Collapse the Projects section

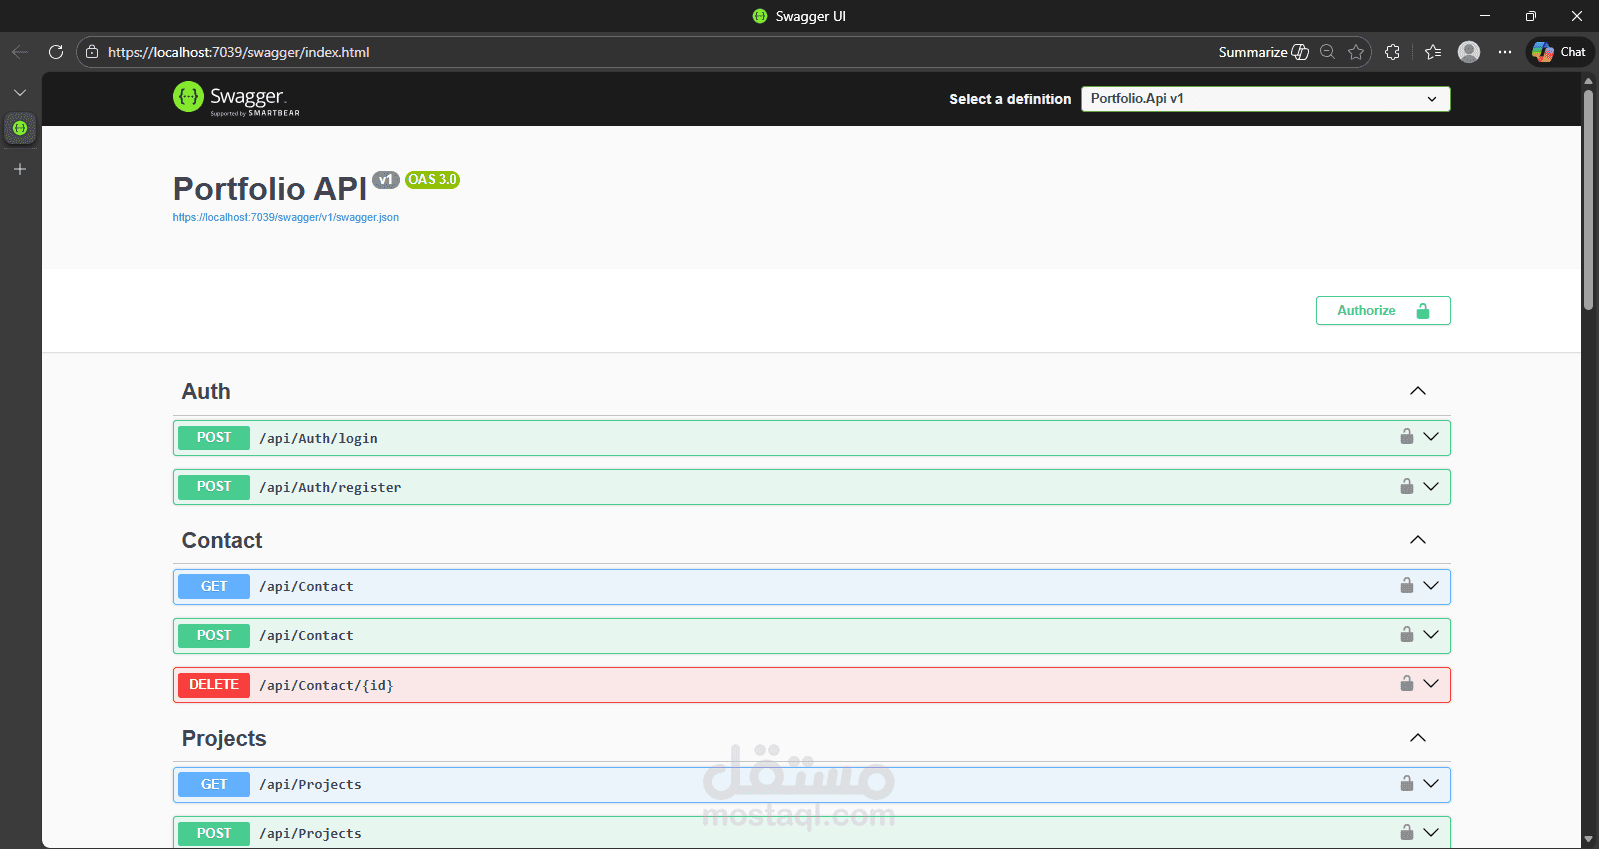pyautogui.click(x=1418, y=738)
